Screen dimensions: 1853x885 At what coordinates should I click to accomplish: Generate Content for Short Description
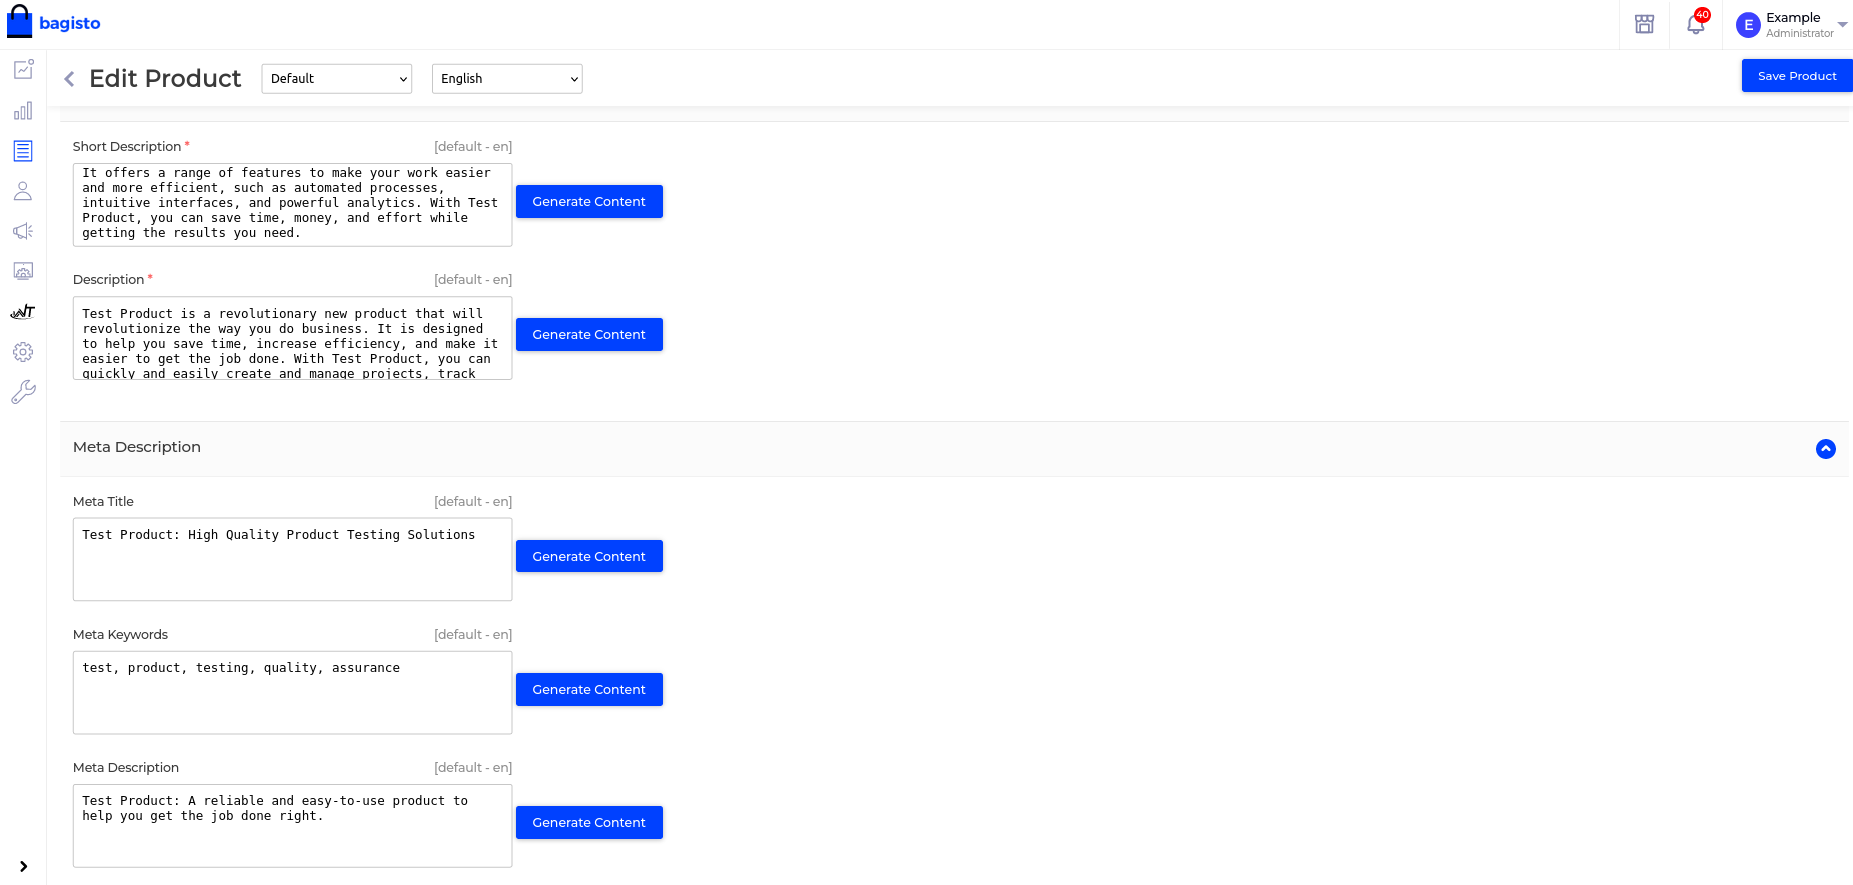(589, 202)
